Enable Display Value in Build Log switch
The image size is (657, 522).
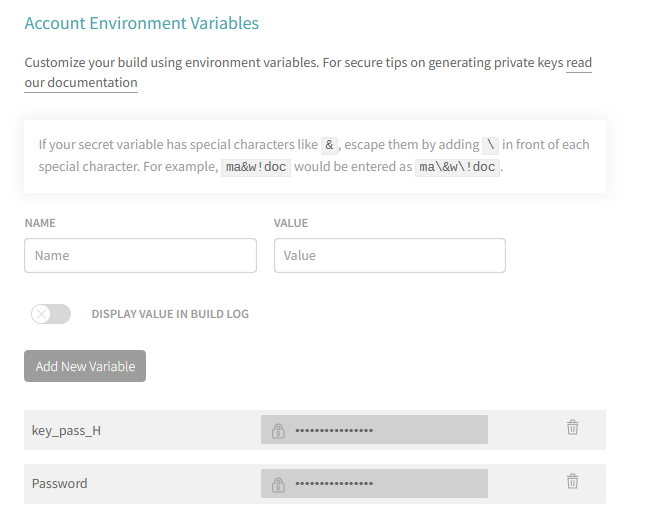point(51,314)
